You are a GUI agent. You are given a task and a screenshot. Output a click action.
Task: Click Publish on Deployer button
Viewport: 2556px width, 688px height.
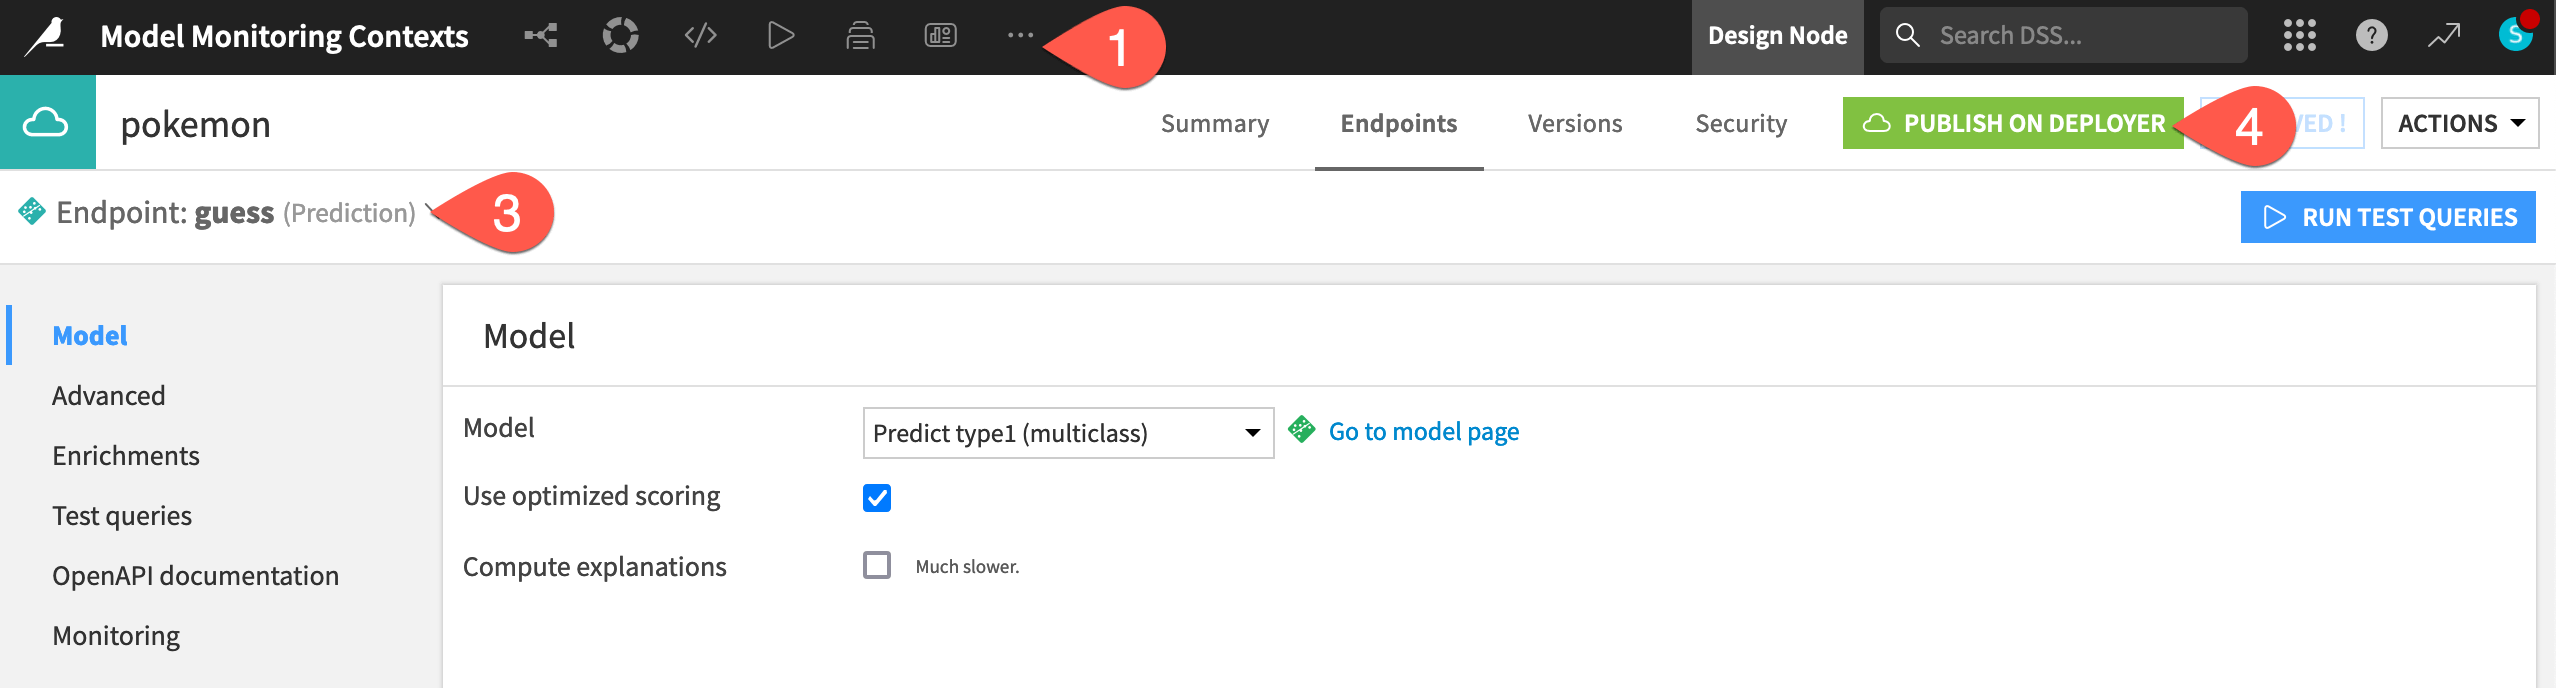click(2013, 123)
